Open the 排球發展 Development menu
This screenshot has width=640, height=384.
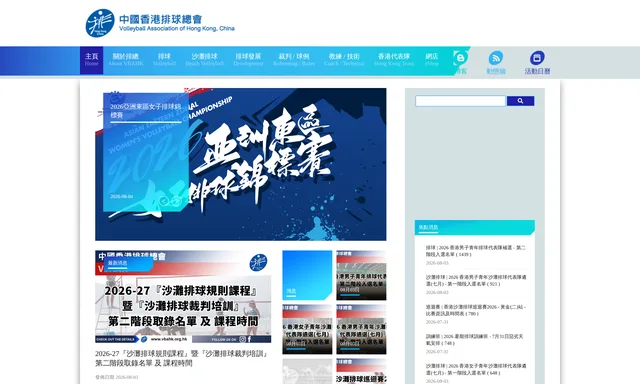[x=248, y=60]
